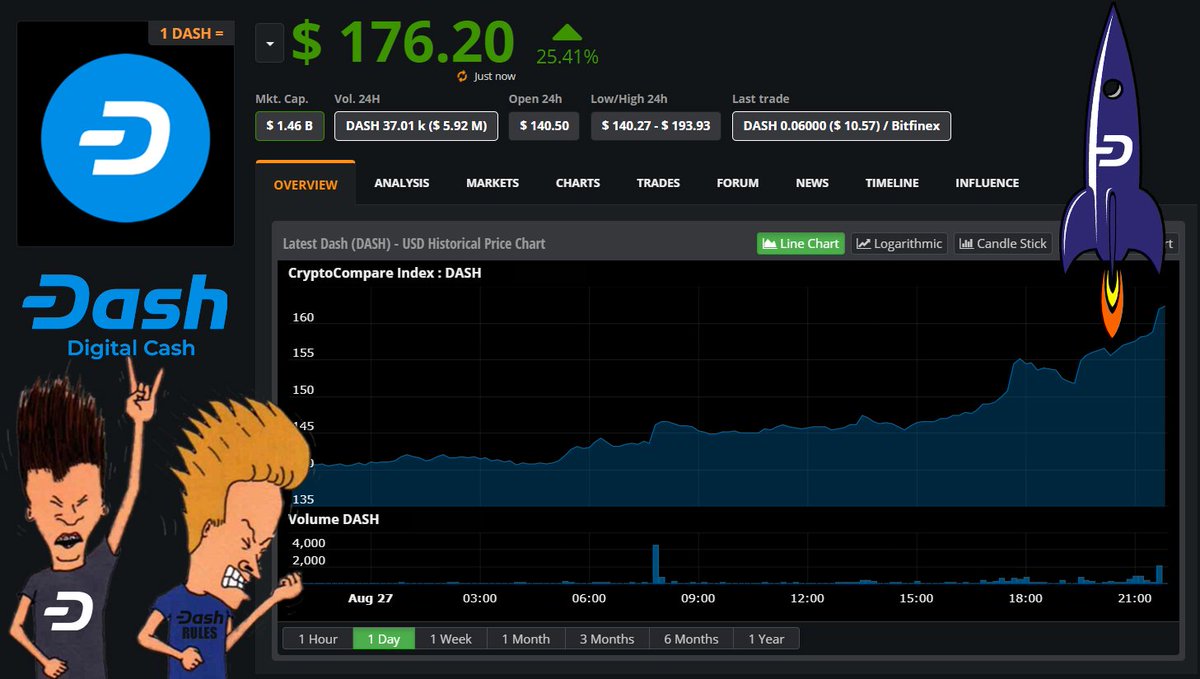
Task: Click the '1 DASH =' label
Action: tap(191, 33)
